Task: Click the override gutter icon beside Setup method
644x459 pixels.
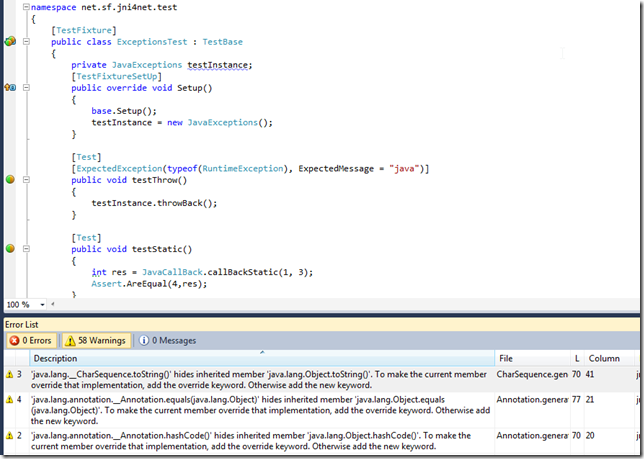Action: click(x=10, y=88)
